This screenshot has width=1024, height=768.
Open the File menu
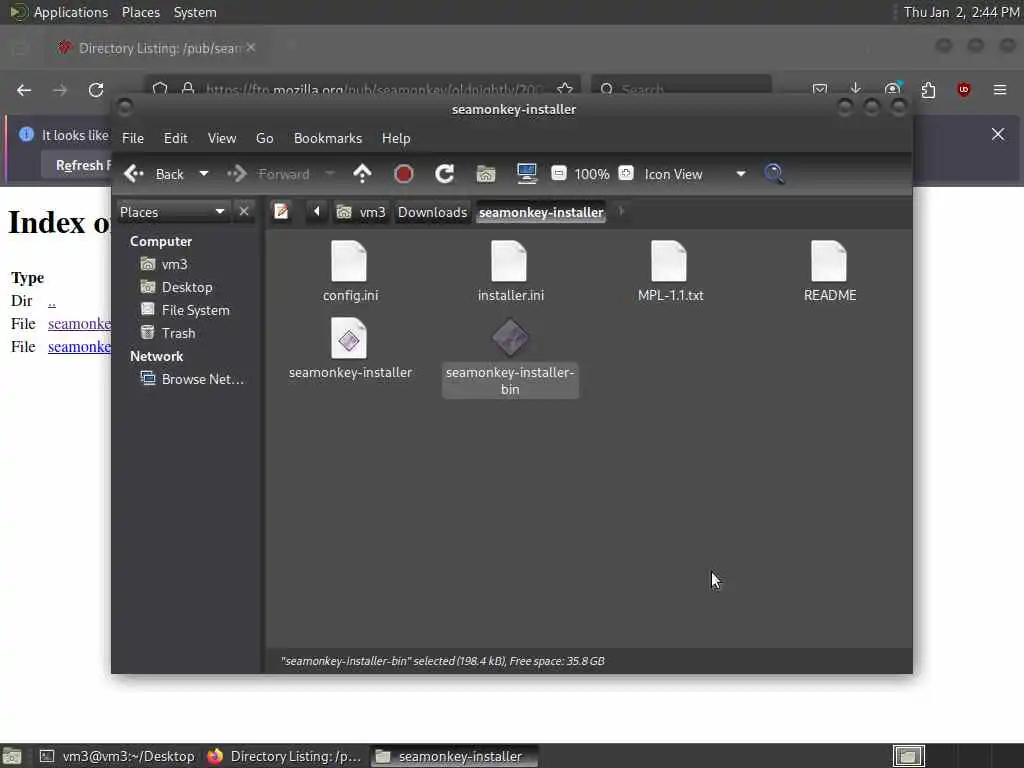133,138
